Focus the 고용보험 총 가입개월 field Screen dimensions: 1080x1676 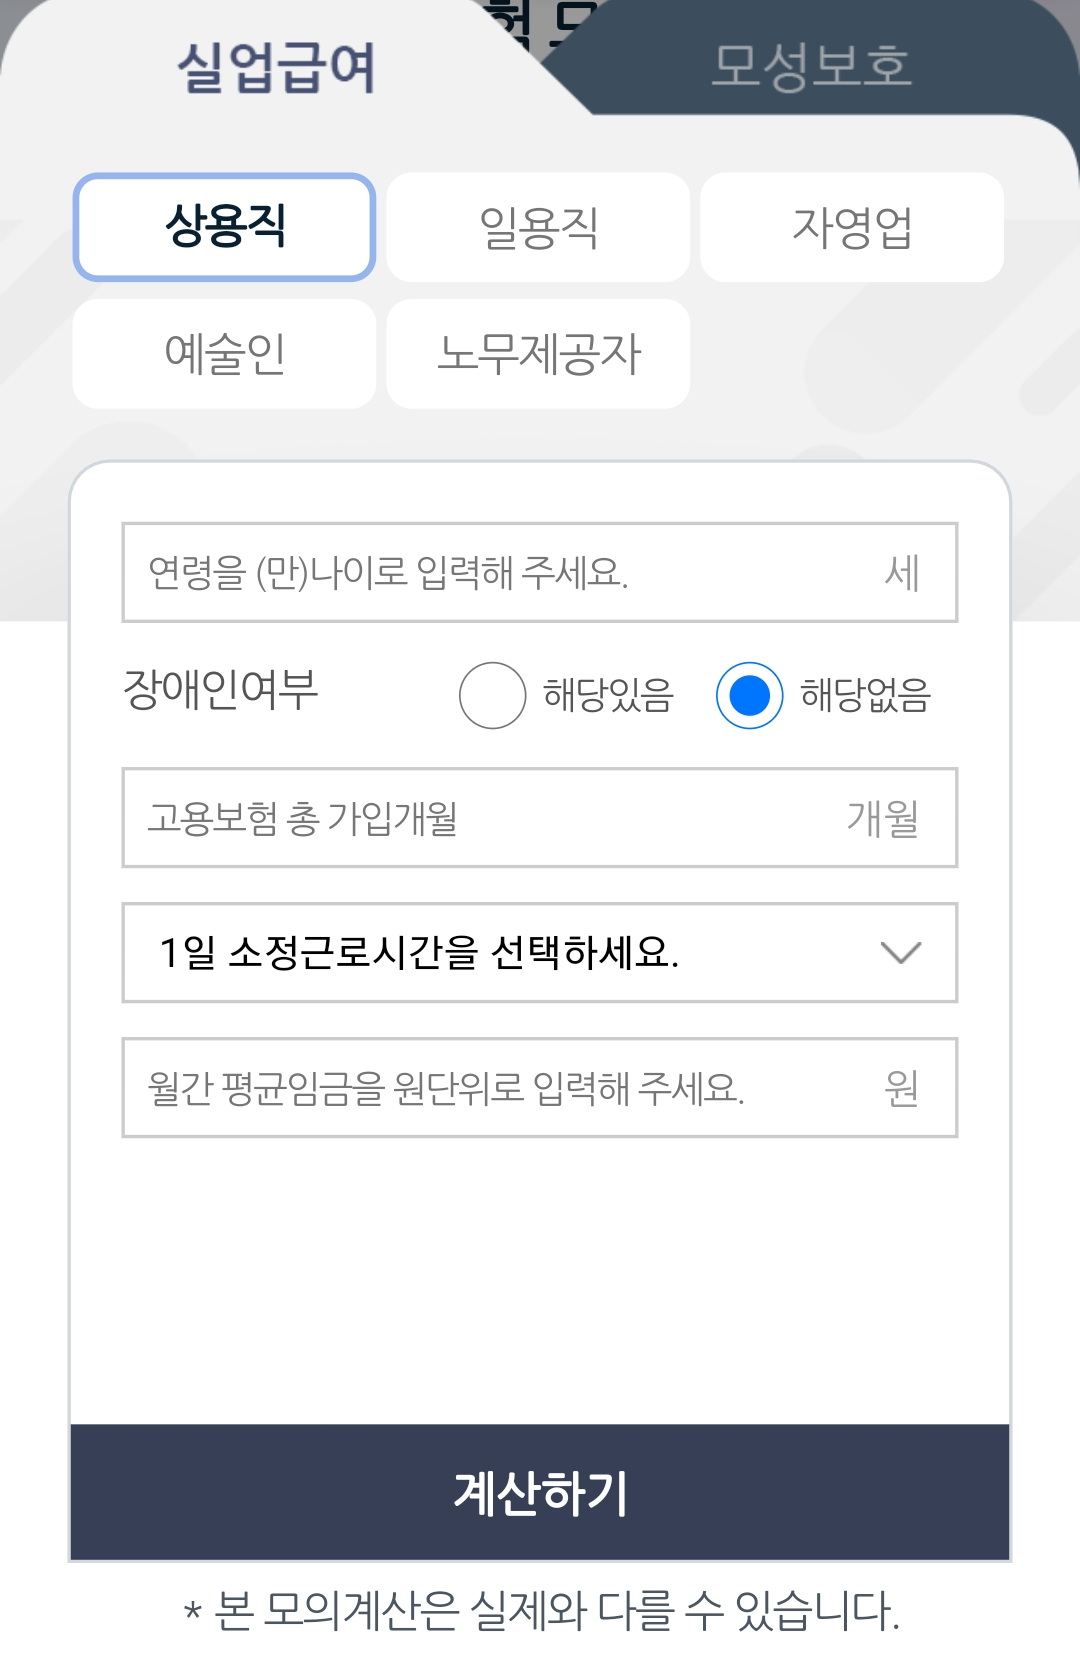540,818
